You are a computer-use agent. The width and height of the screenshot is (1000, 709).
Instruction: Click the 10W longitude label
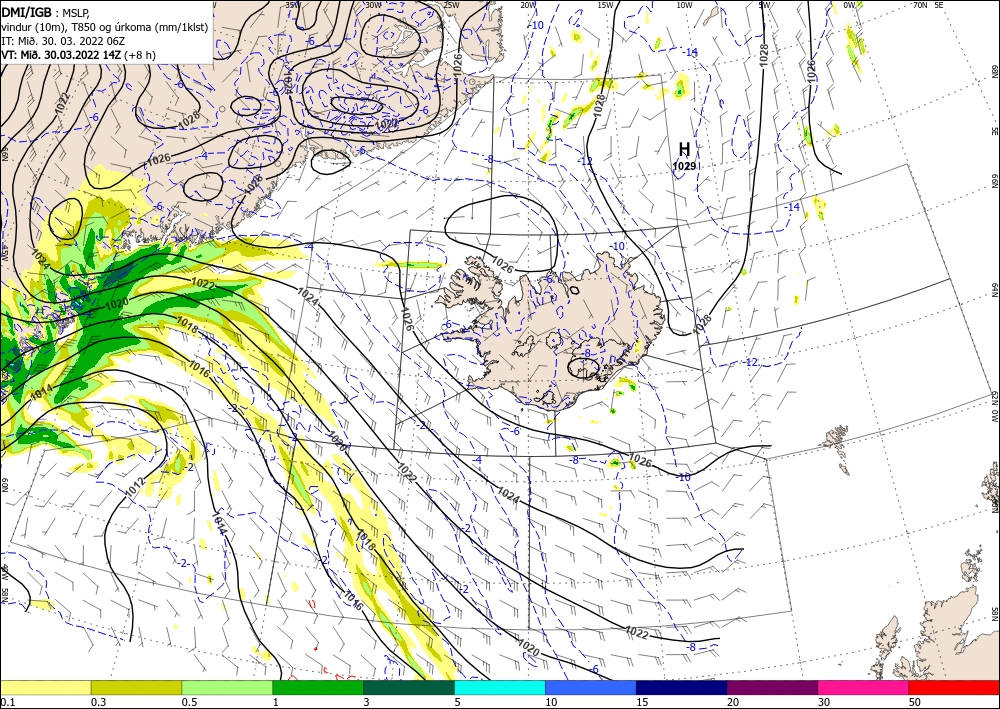click(x=684, y=5)
